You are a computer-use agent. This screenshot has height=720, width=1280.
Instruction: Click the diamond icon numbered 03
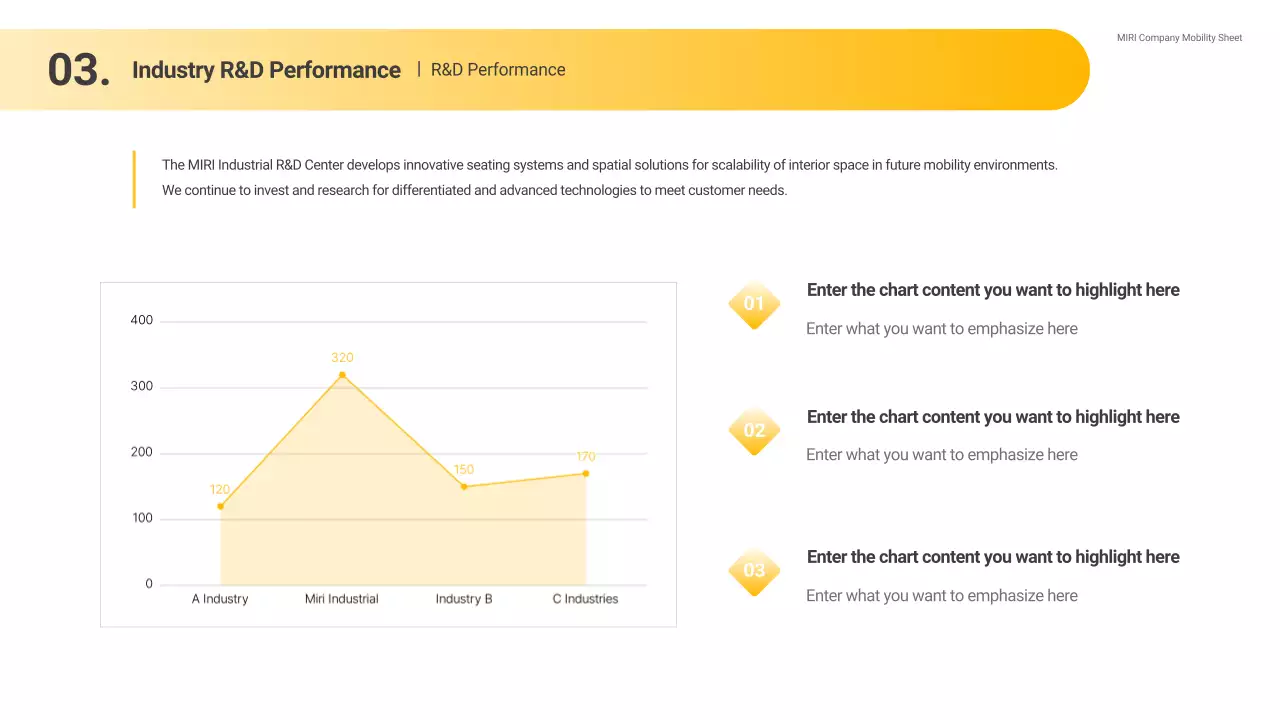coord(754,571)
